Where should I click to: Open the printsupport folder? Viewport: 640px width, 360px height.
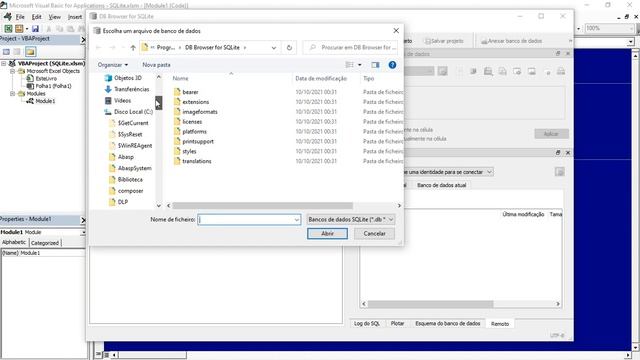tap(198, 141)
